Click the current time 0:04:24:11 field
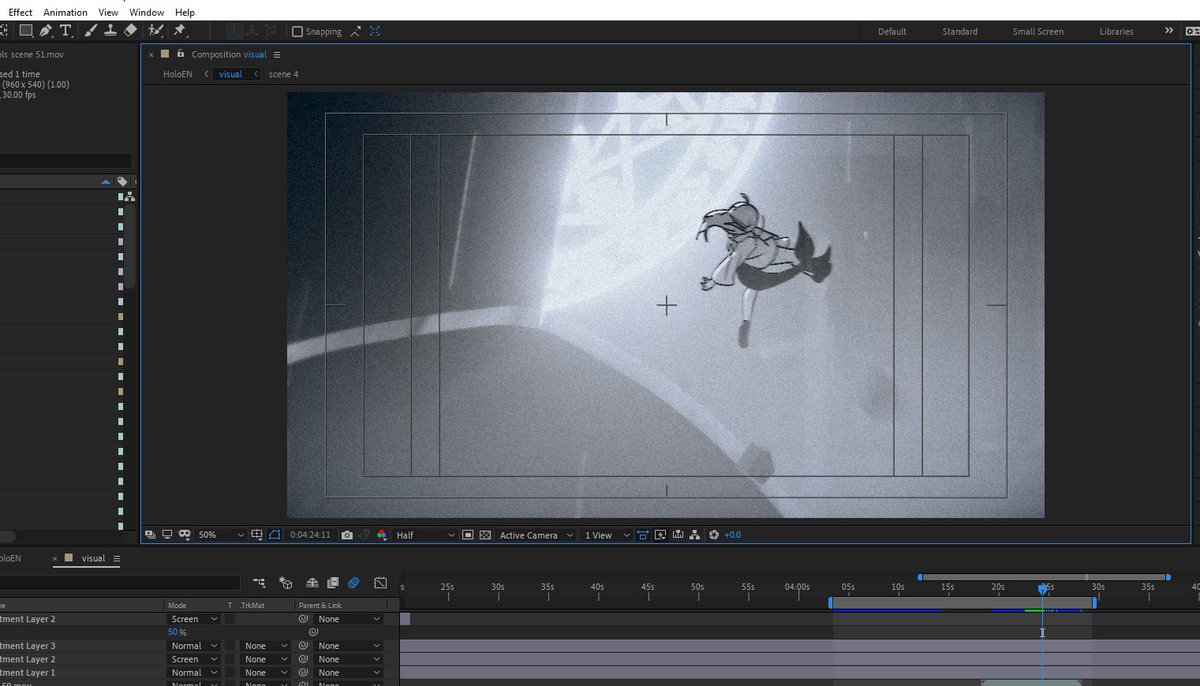Viewport: 1200px width, 686px height. click(x=310, y=535)
